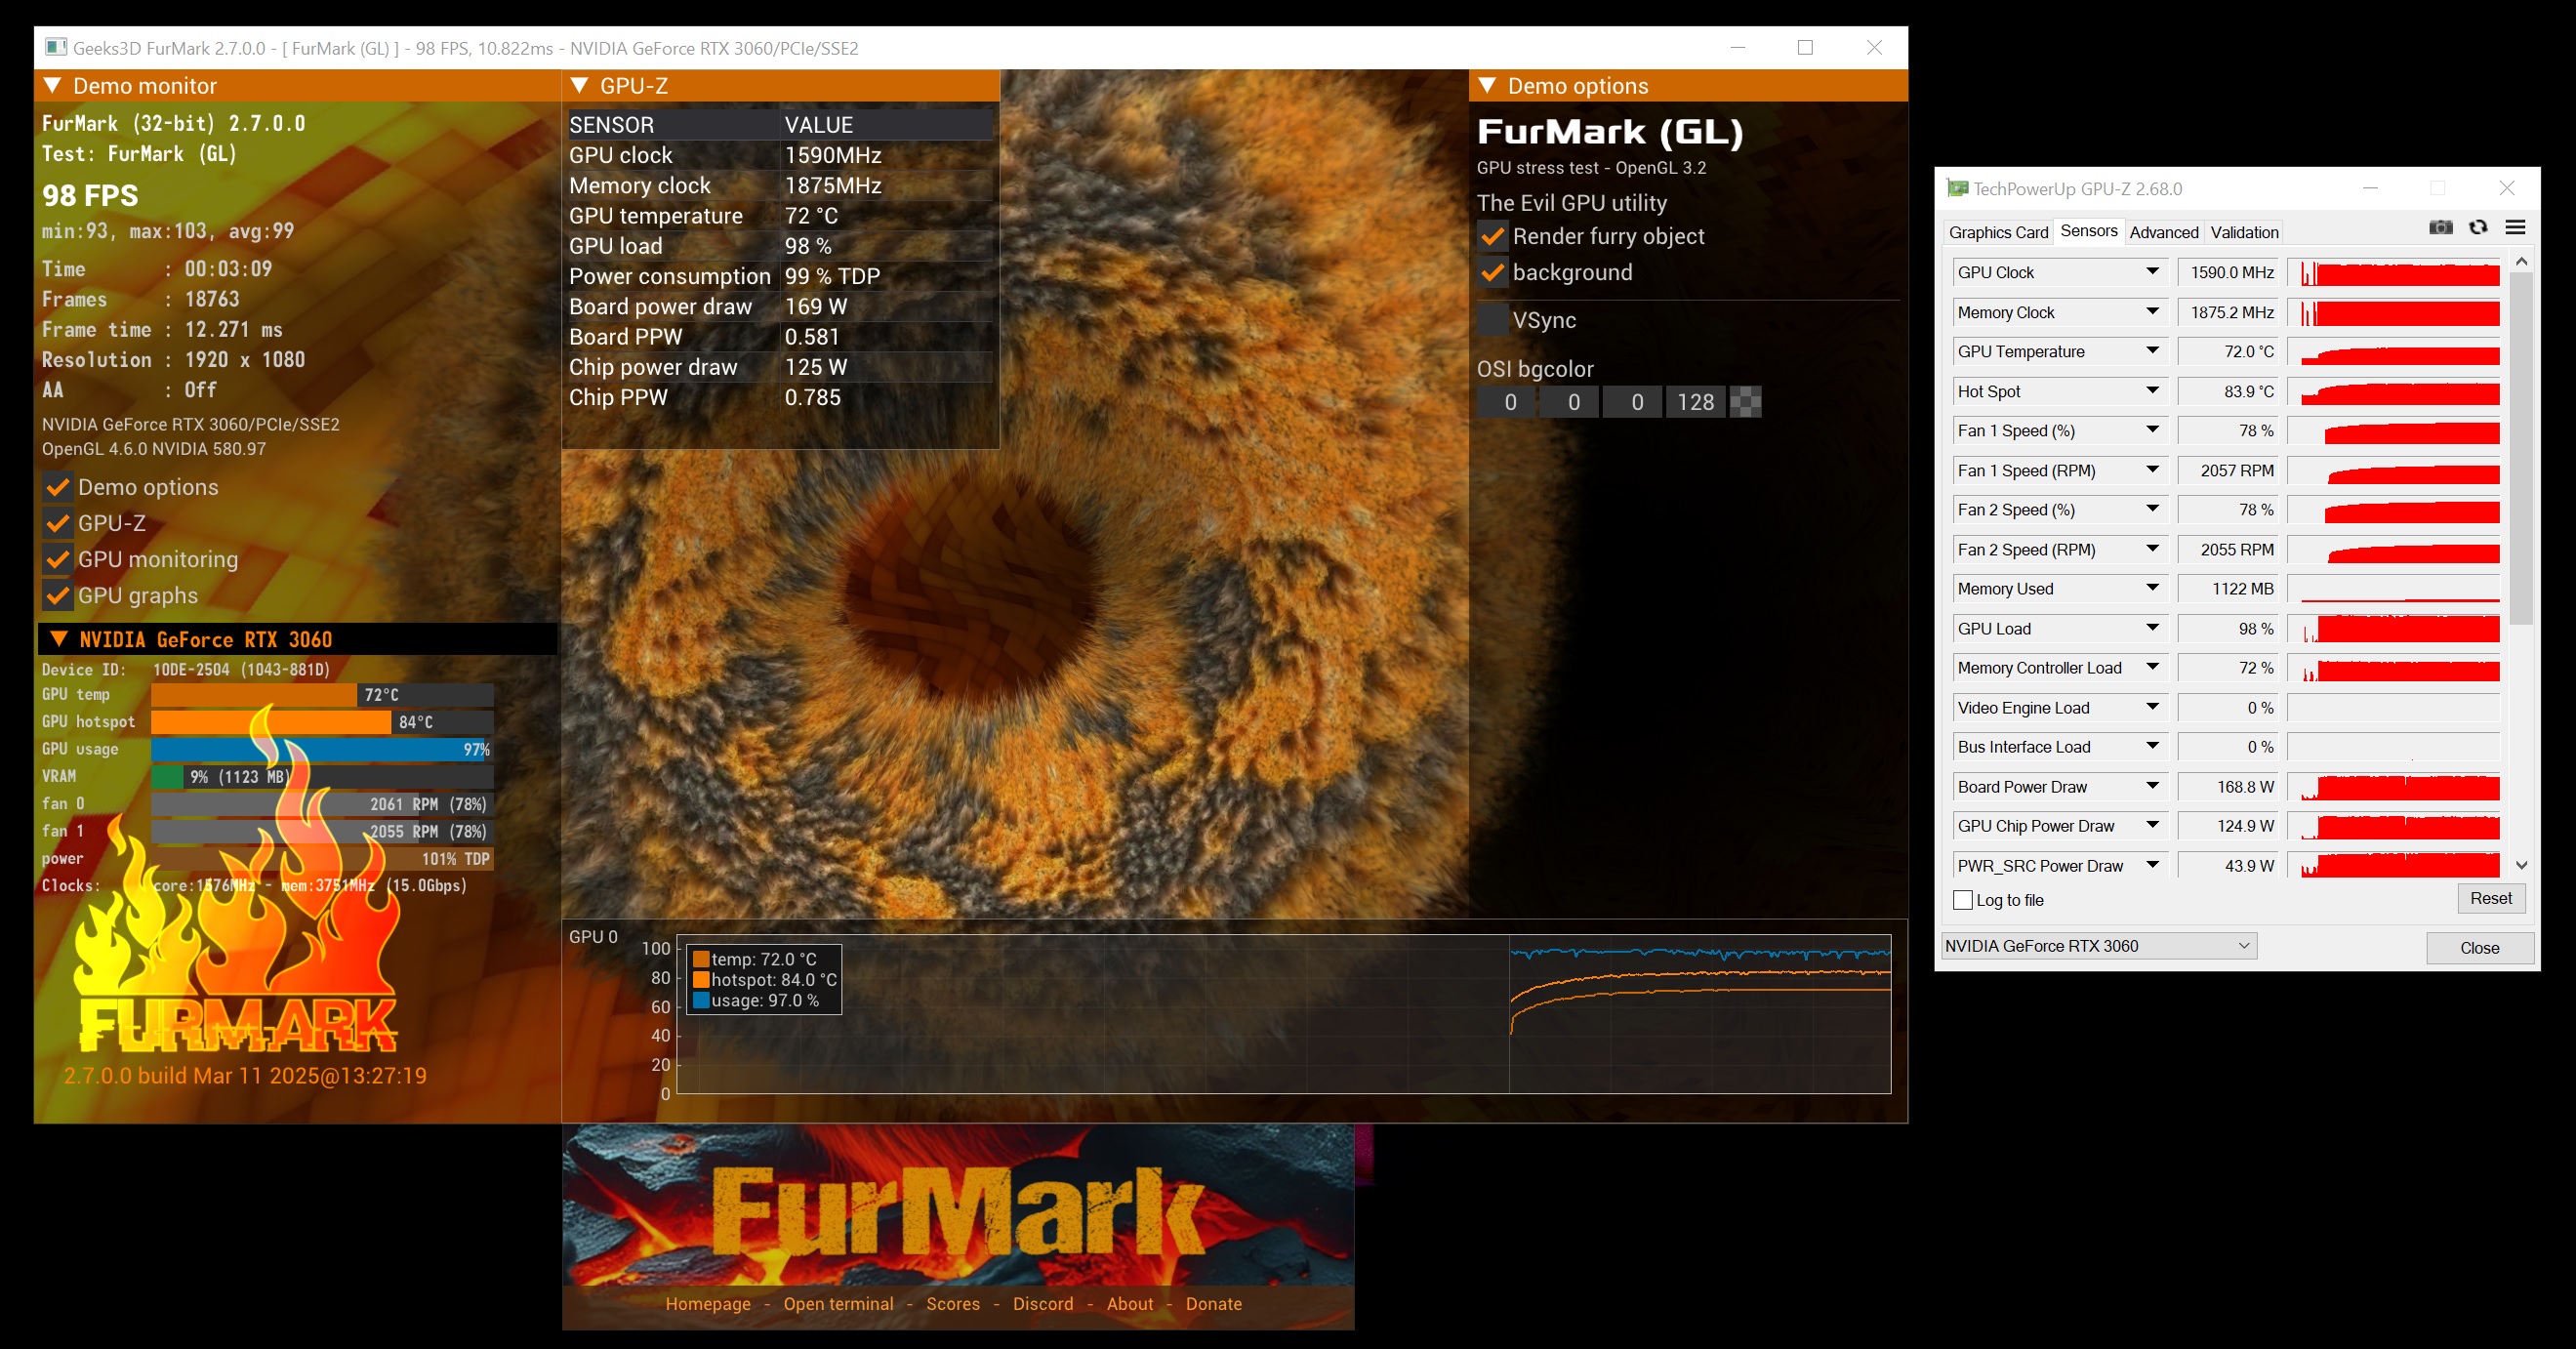Click the Open terminal link

[x=838, y=1304]
